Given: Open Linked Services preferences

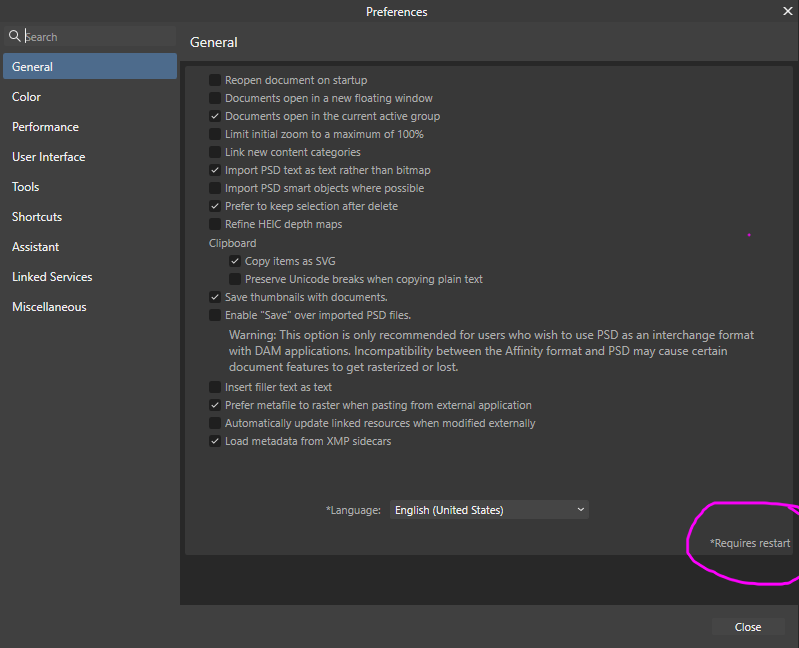Looking at the screenshot, I should click(x=90, y=277).
